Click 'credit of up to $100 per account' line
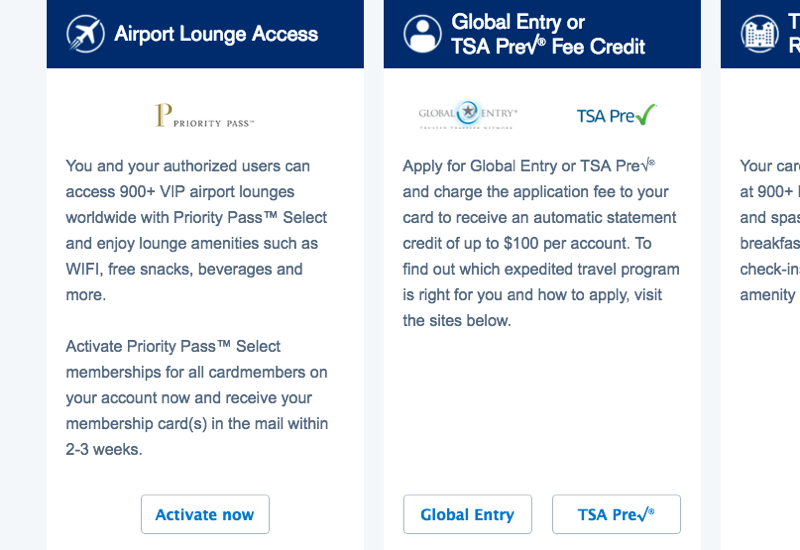The width and height of the screenshot is (800, 550). [527, 243]
